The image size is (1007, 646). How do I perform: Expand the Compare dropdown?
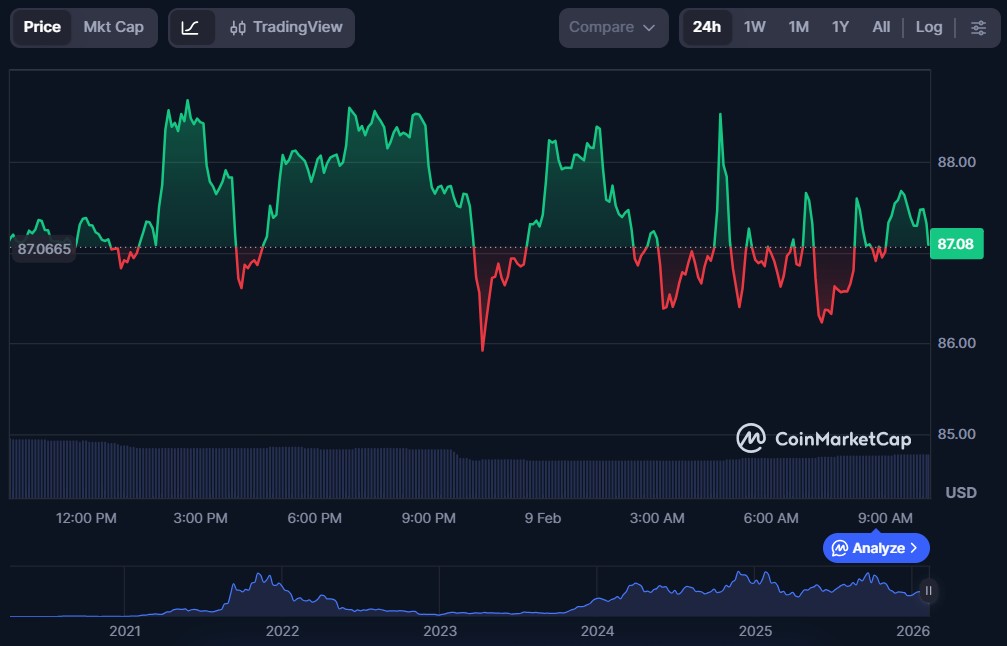pos(613,27)
